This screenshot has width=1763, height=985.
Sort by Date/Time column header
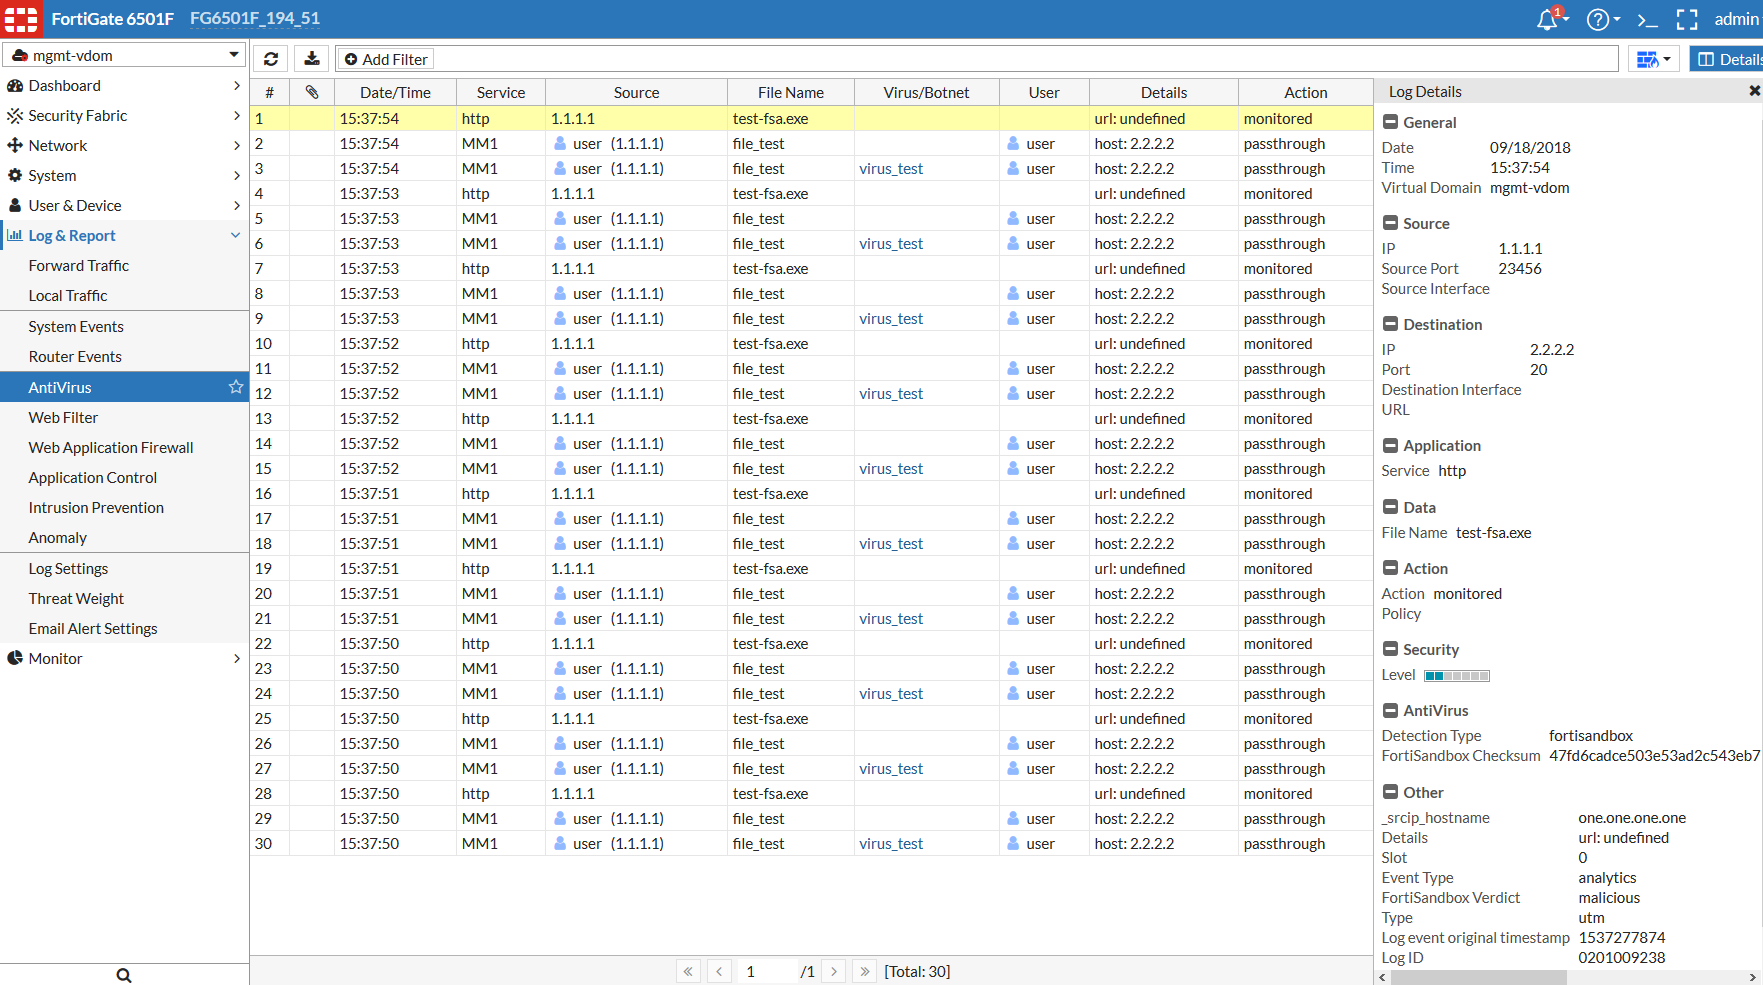click(395, 92)
